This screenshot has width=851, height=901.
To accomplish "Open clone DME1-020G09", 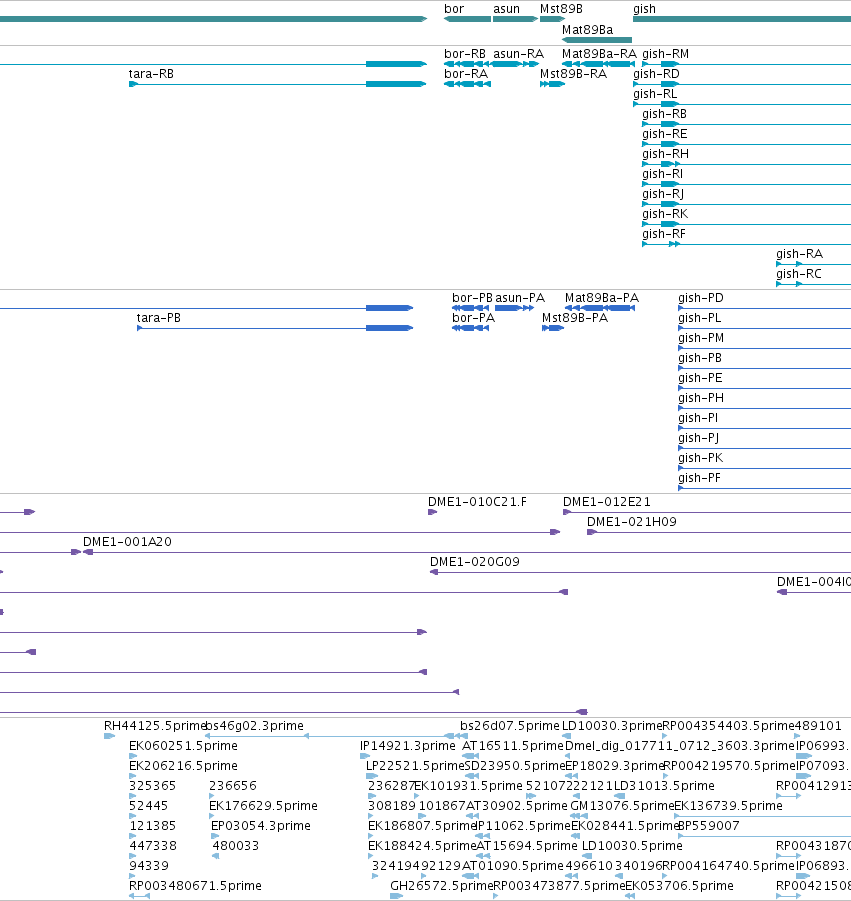I will pyautogui.click(x=475, y=562).
